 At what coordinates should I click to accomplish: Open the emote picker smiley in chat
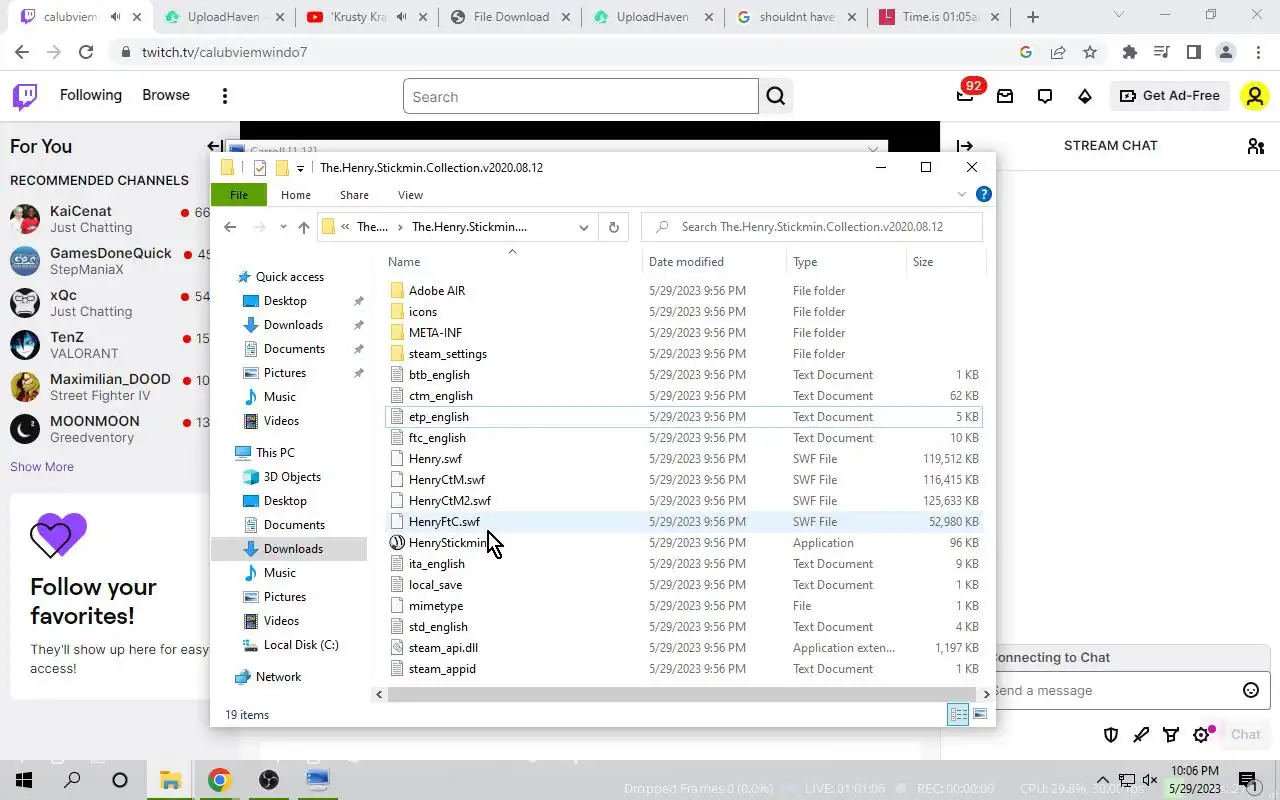coord(1250,690)
